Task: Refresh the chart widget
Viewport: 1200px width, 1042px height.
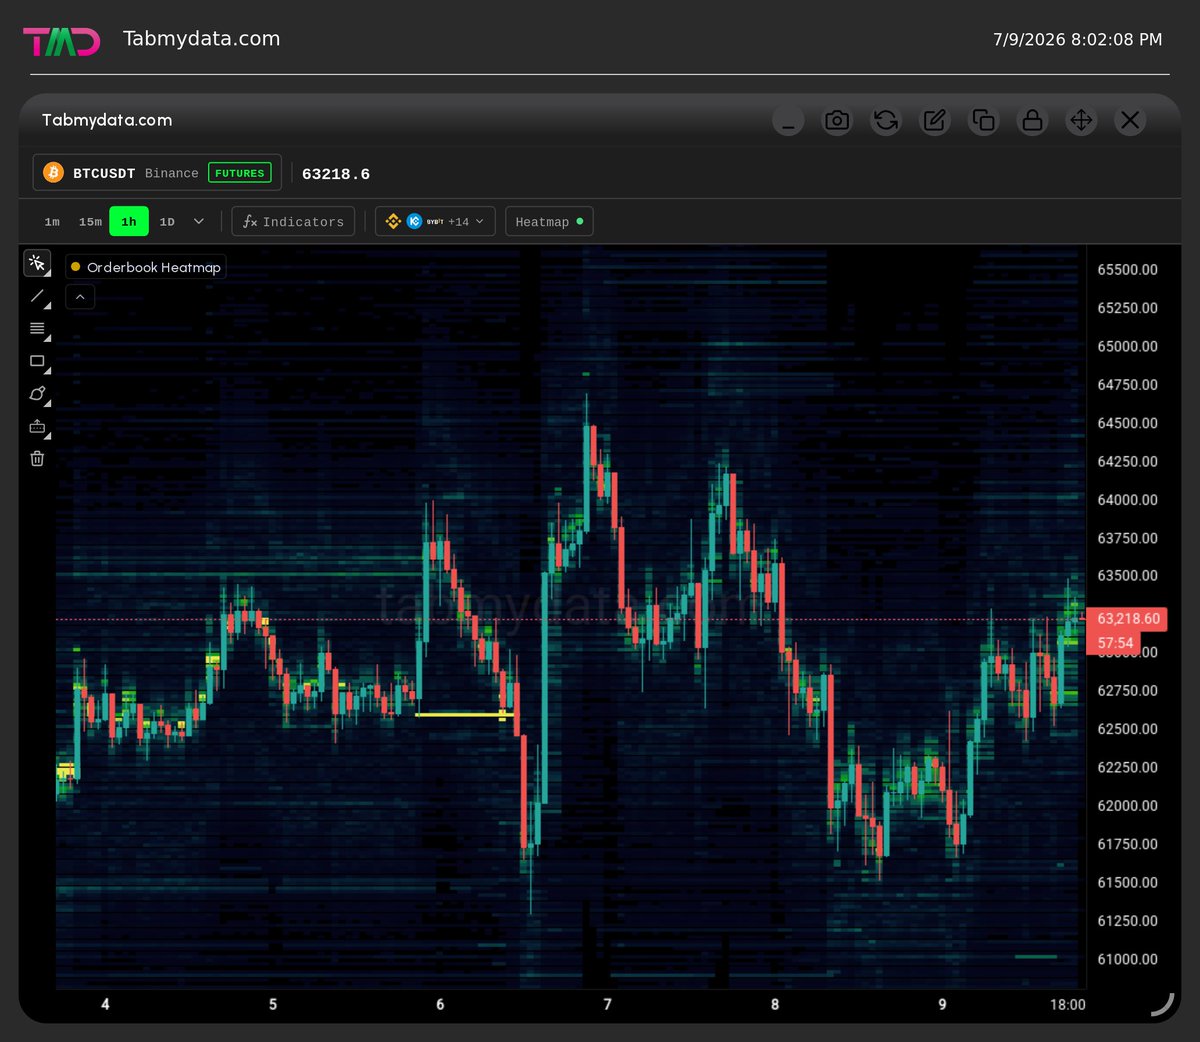Action: [x=886, y=121]
